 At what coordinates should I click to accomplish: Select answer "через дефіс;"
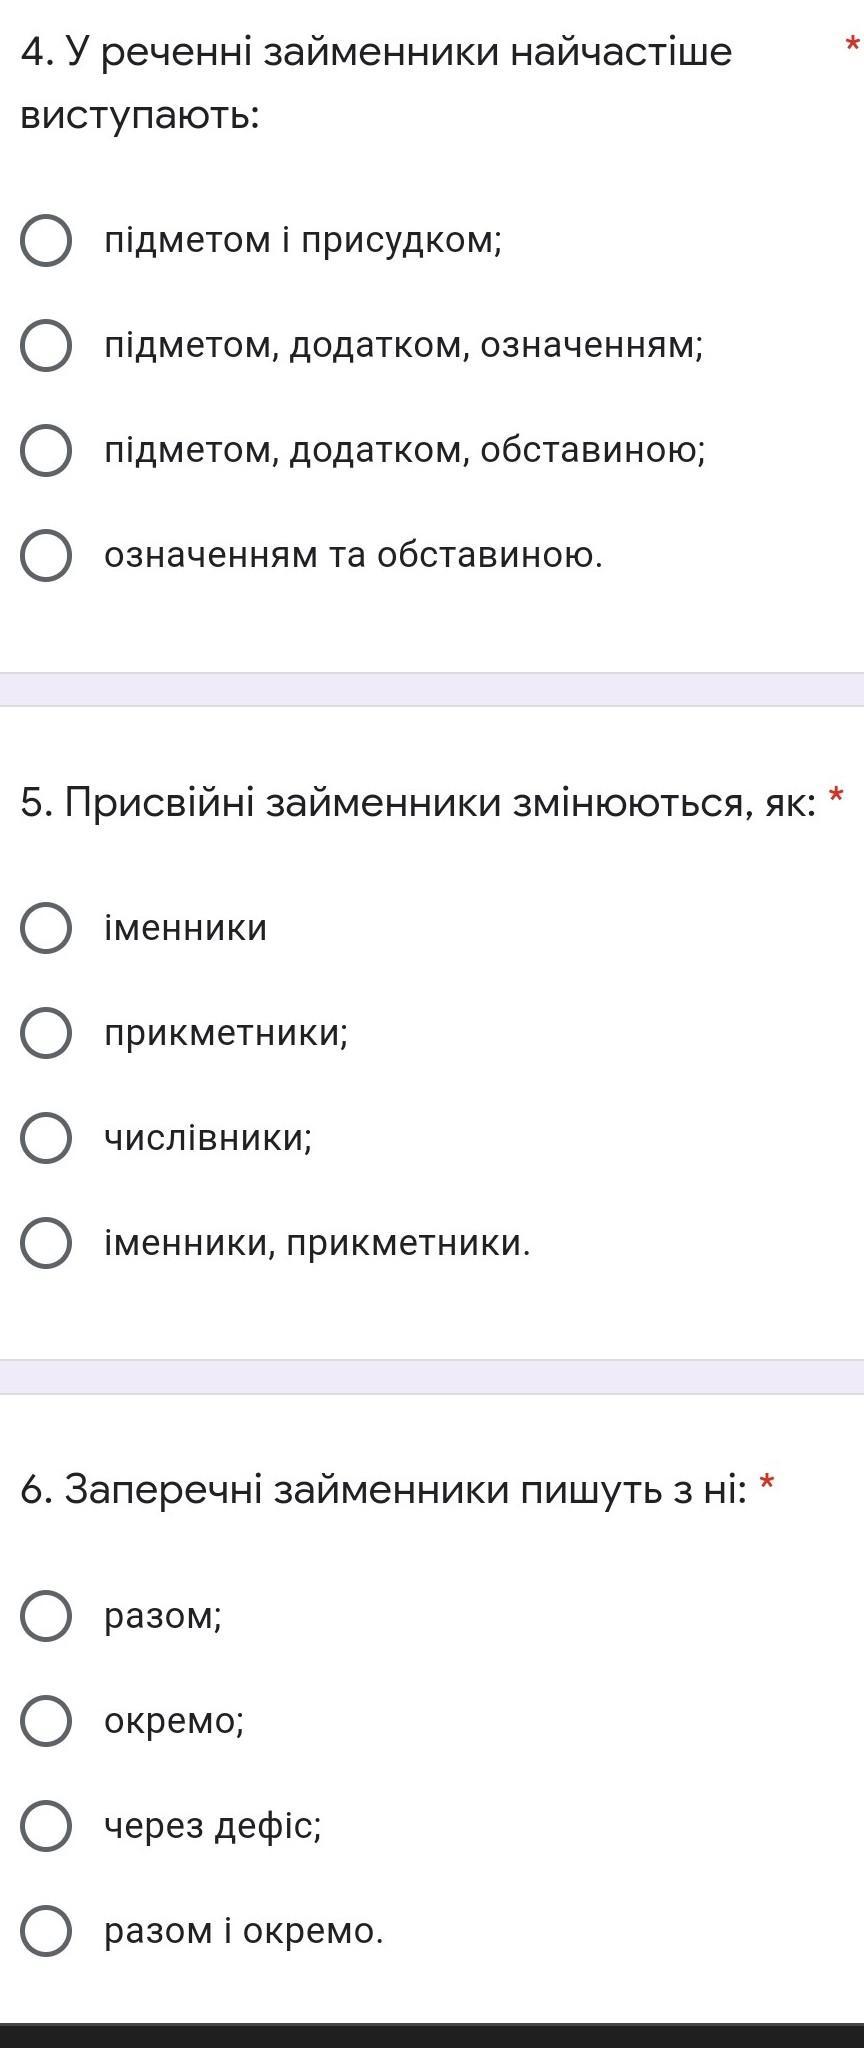pos(46,1826)
